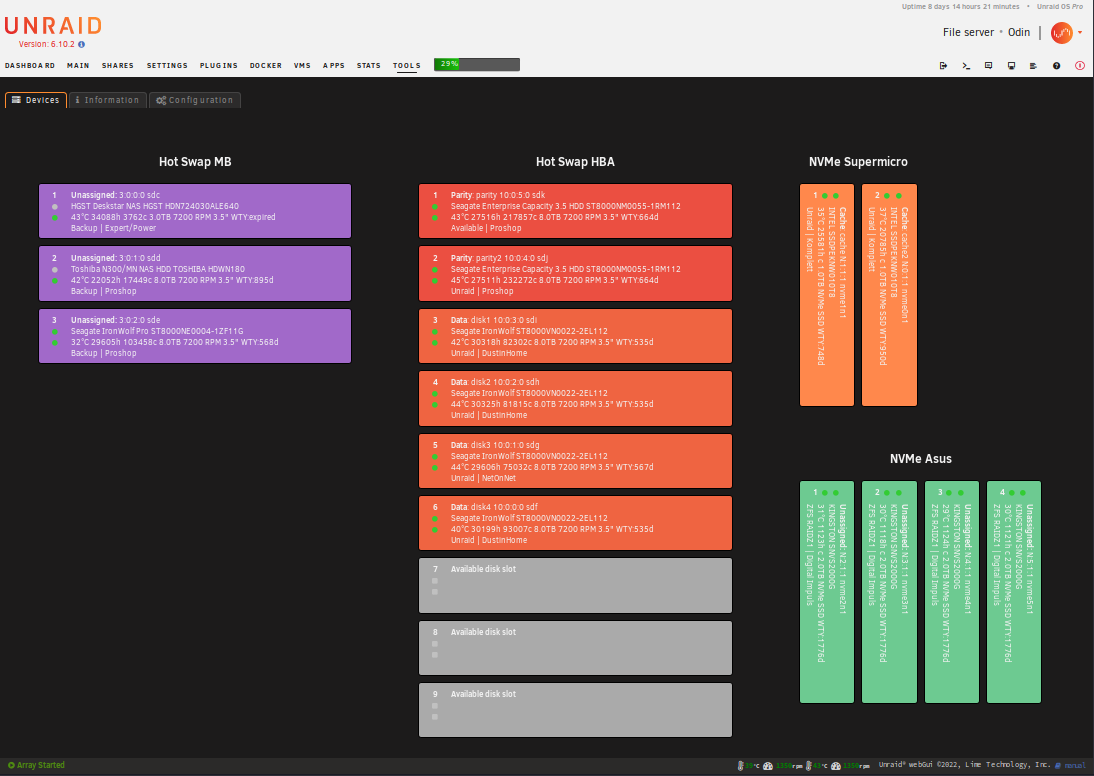Go to the Dashboard menu

click(30, 66)
